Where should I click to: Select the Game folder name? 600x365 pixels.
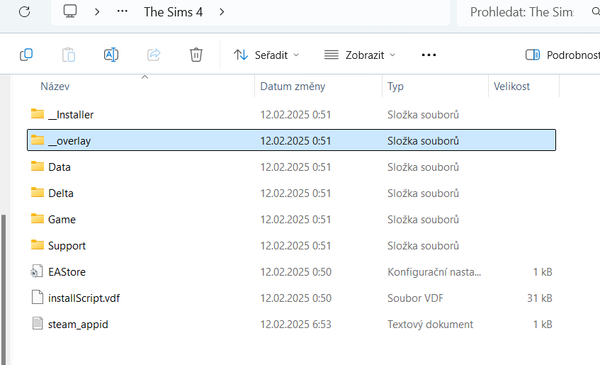(62, 220)
